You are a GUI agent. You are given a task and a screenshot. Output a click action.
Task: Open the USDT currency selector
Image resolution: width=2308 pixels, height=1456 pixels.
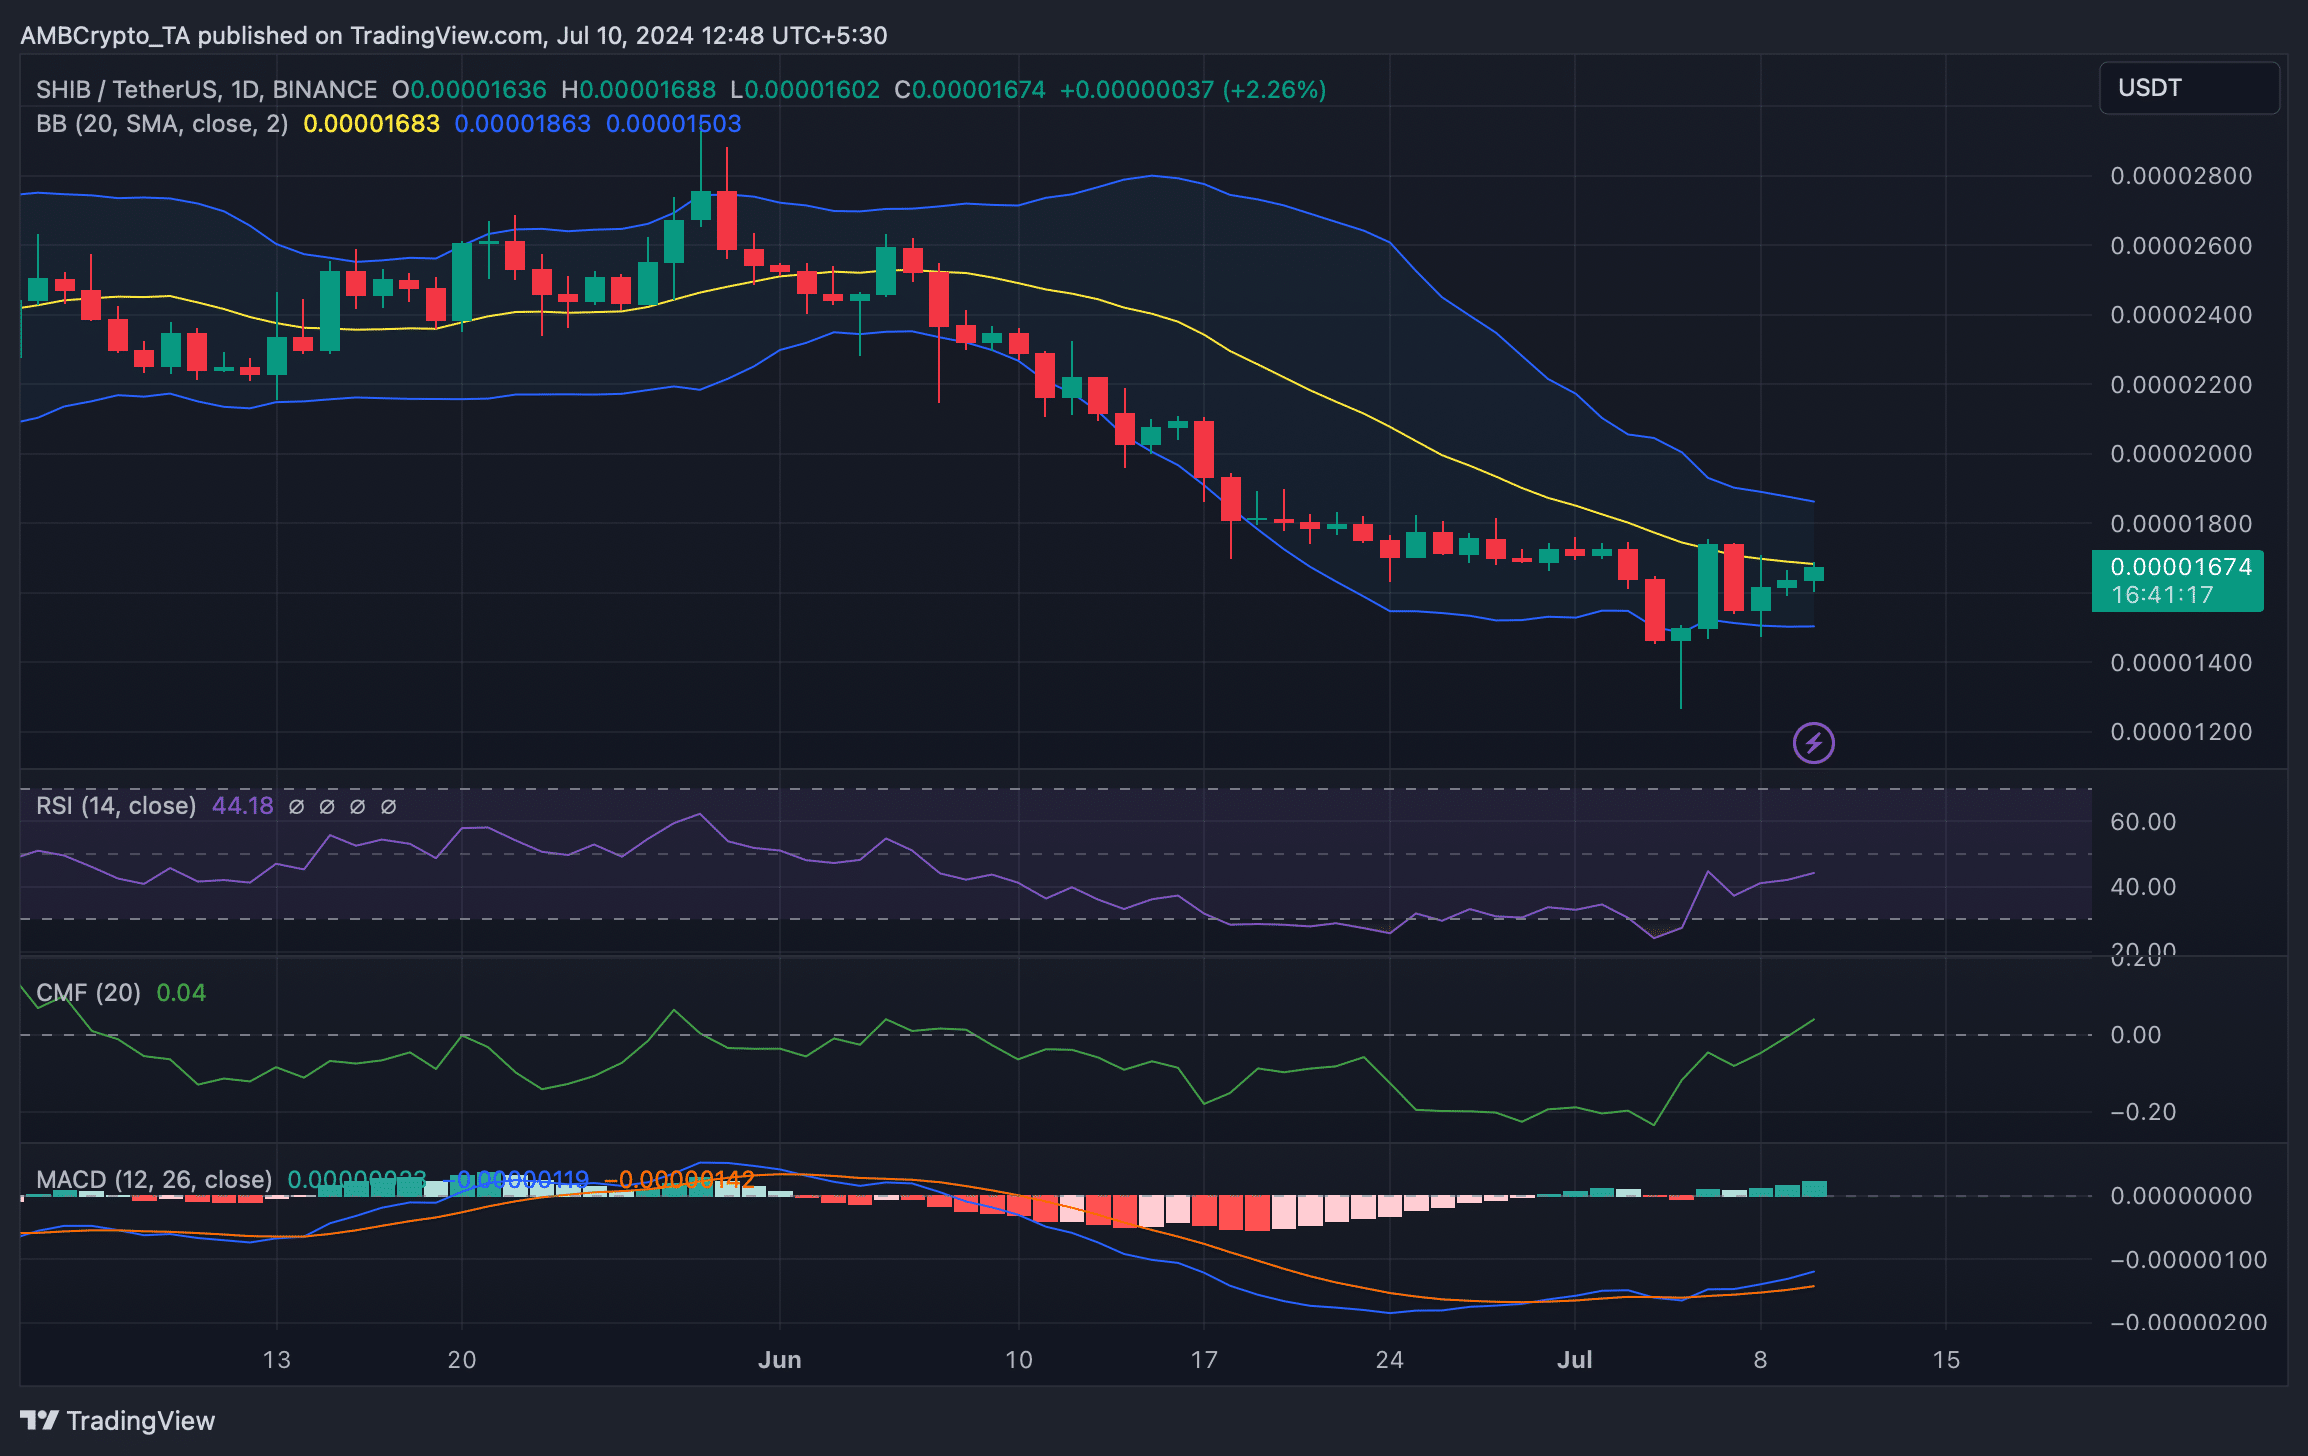tap(2189, 88)
